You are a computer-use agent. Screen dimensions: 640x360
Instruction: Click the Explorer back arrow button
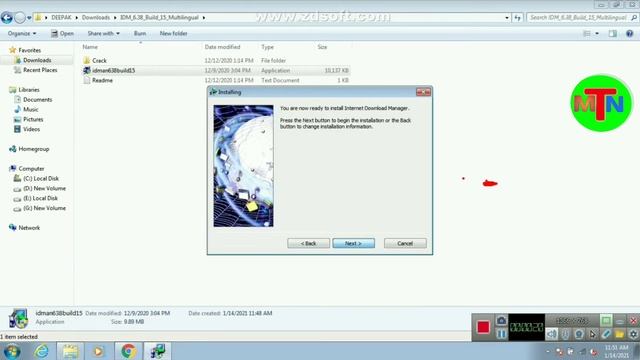coord(7,18)
